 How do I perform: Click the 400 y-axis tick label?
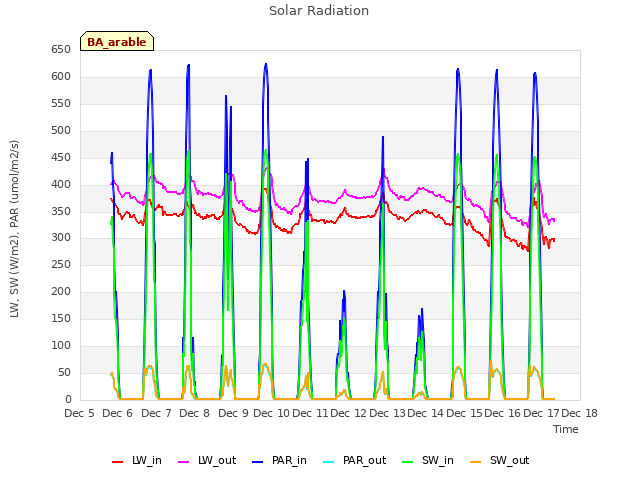tap(61, 184)
